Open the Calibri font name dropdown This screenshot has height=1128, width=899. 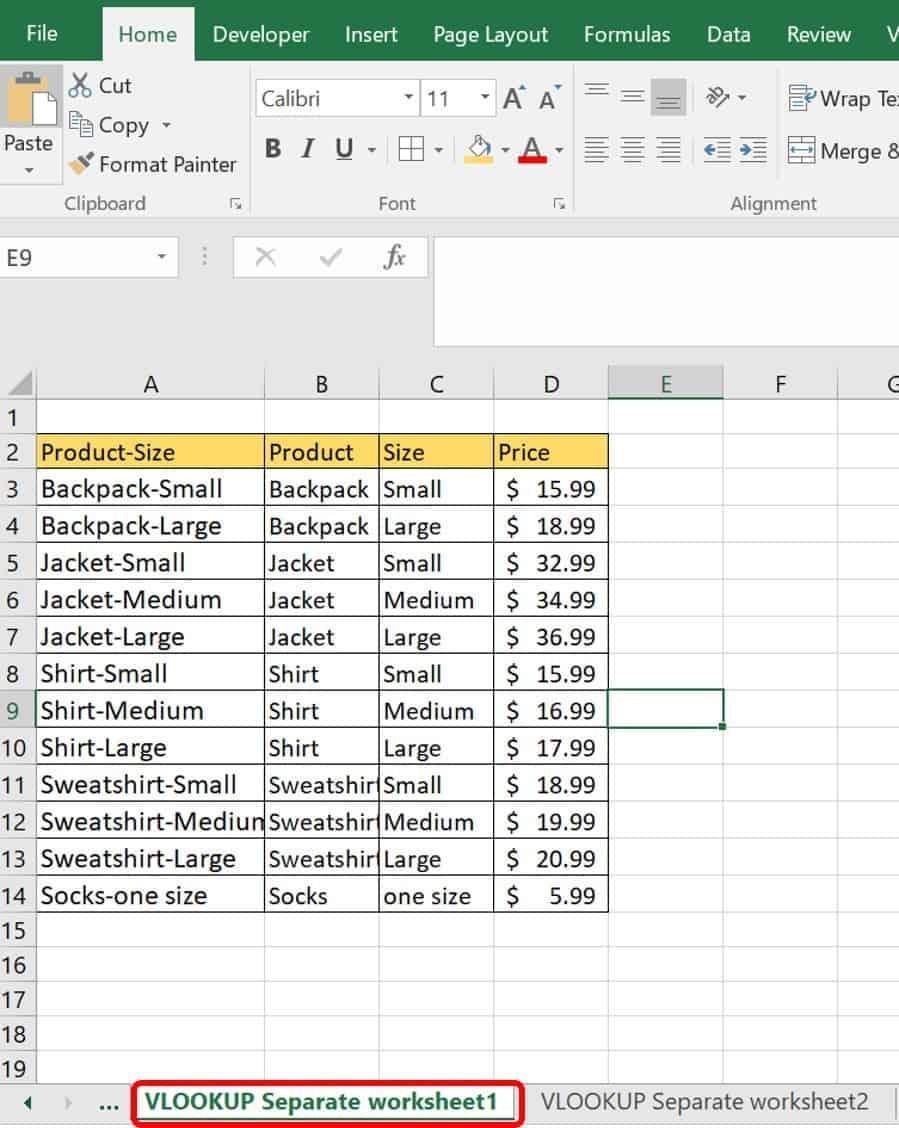(408, 98)
